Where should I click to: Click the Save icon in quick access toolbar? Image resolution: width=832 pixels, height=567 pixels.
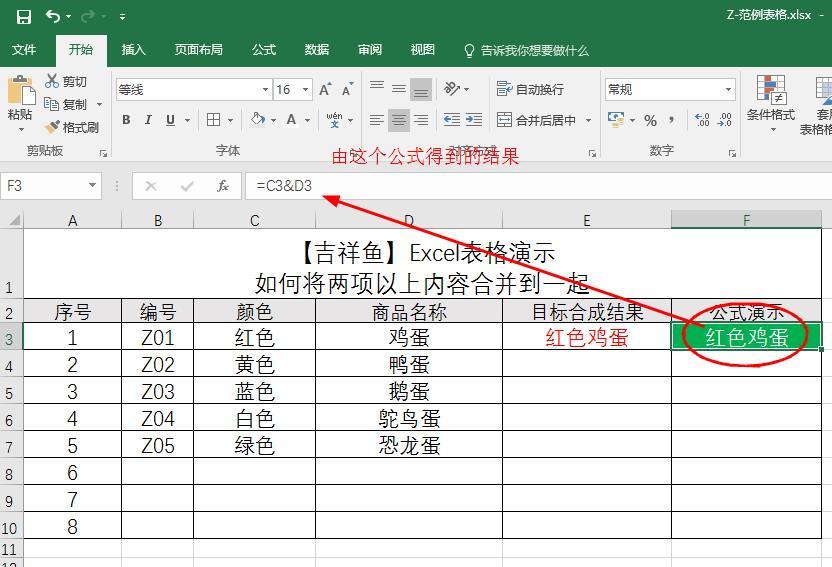[x=23, y=17]
